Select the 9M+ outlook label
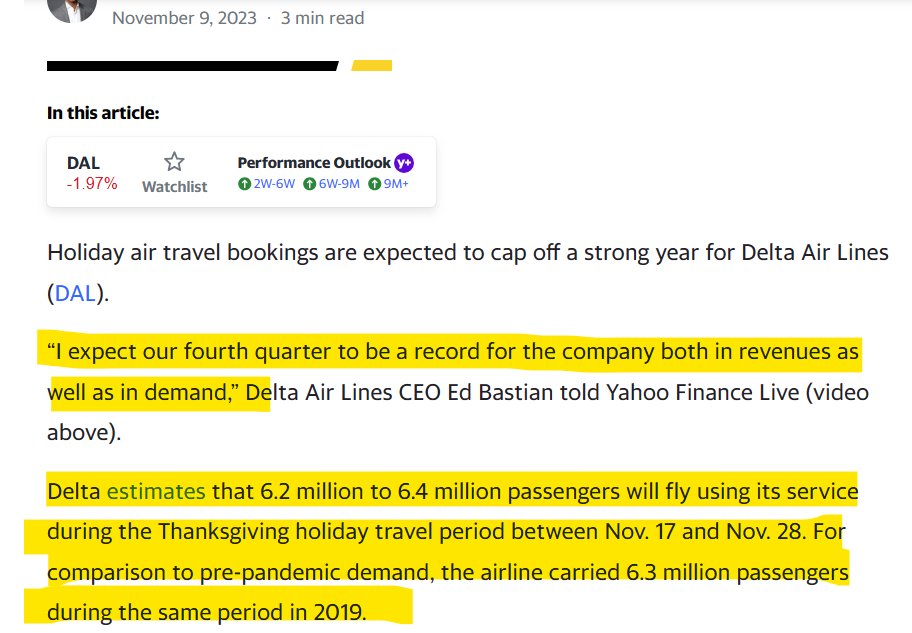The image size is (912, 633). (x=397, y=184)
